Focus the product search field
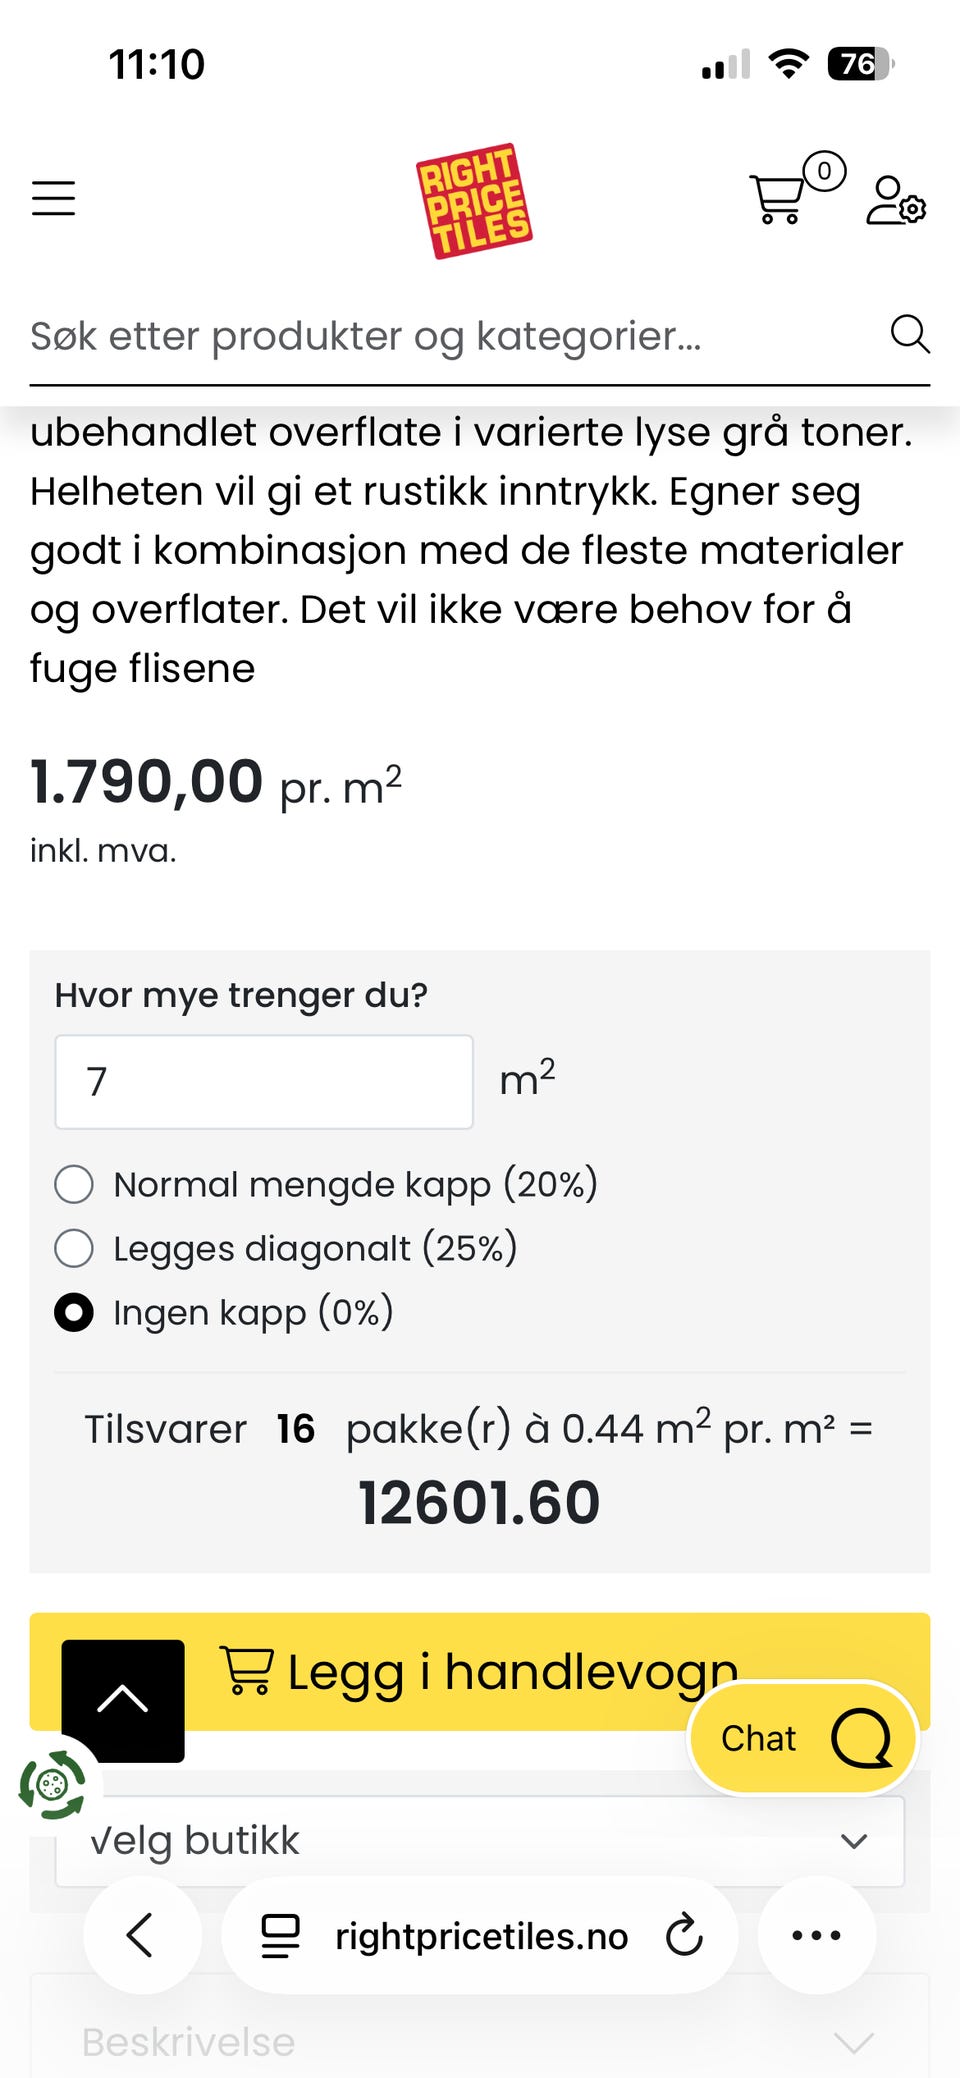 click(455, 336)
